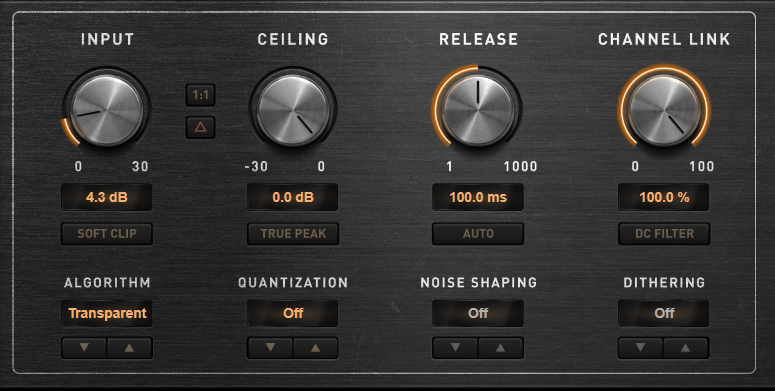The width and height of the screenshot is (775, 391).
Task: Step Noise Shaping down with arrow
Action: coord(455,348)
